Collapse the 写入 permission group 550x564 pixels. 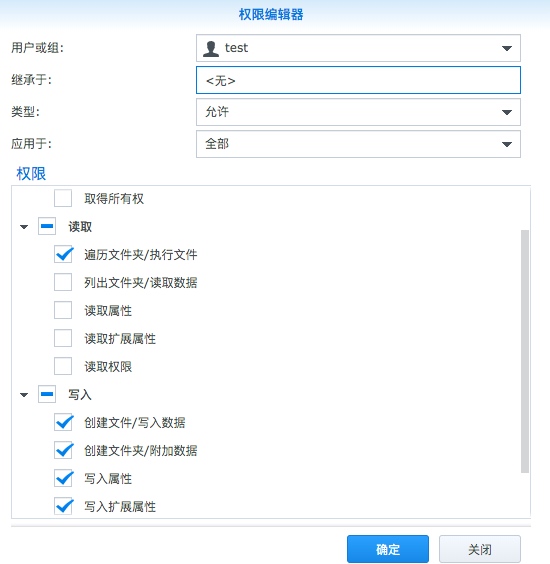coord(24,395)
